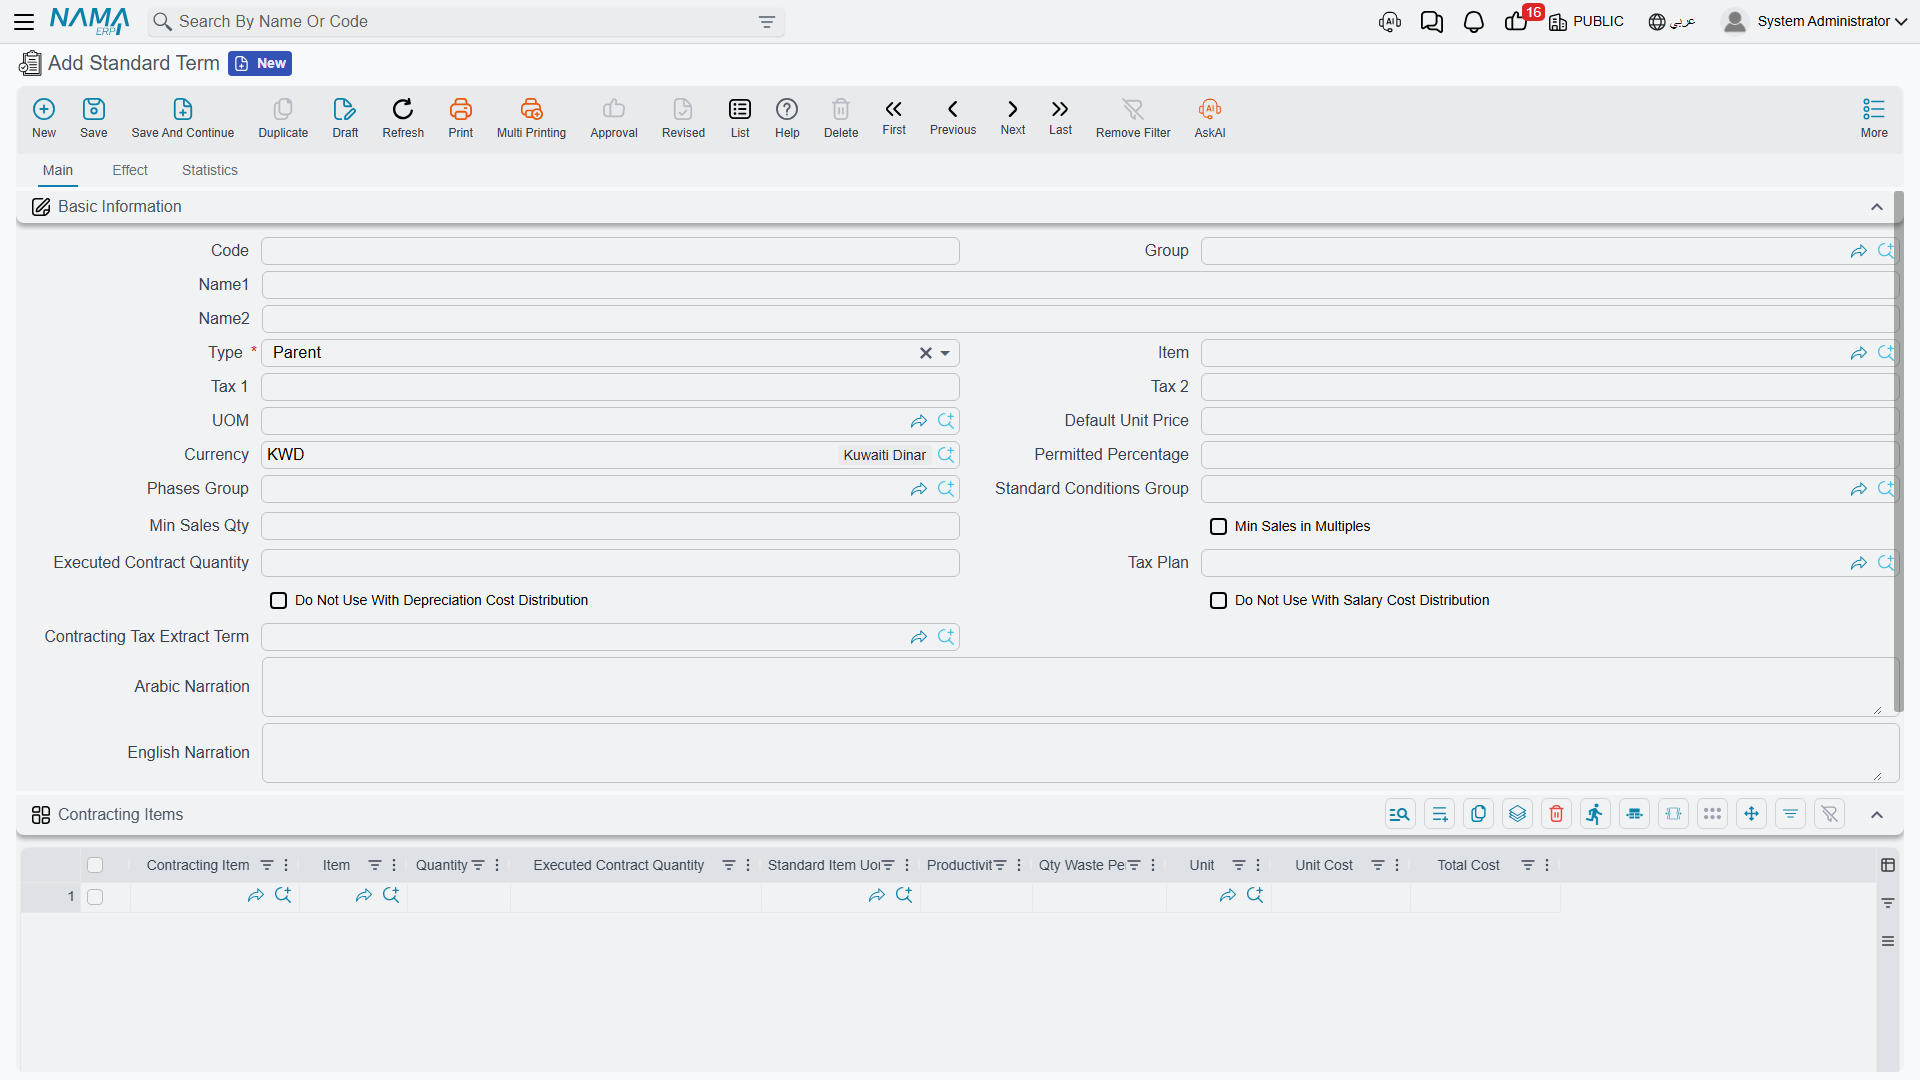Collapse the Contracting Items section

click(x=1877, y=815)
